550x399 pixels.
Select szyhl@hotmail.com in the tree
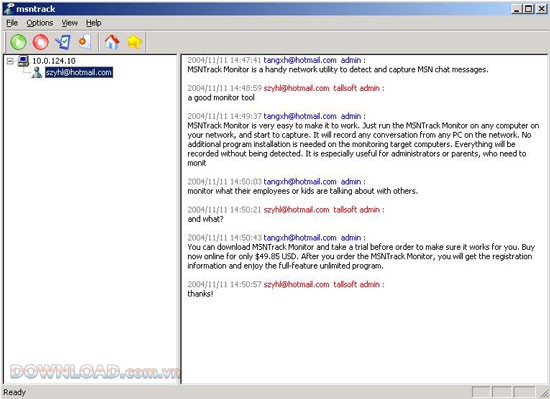click(79, 72)
